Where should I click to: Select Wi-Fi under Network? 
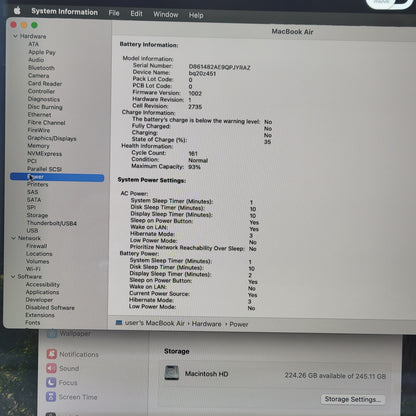(33, 269)
